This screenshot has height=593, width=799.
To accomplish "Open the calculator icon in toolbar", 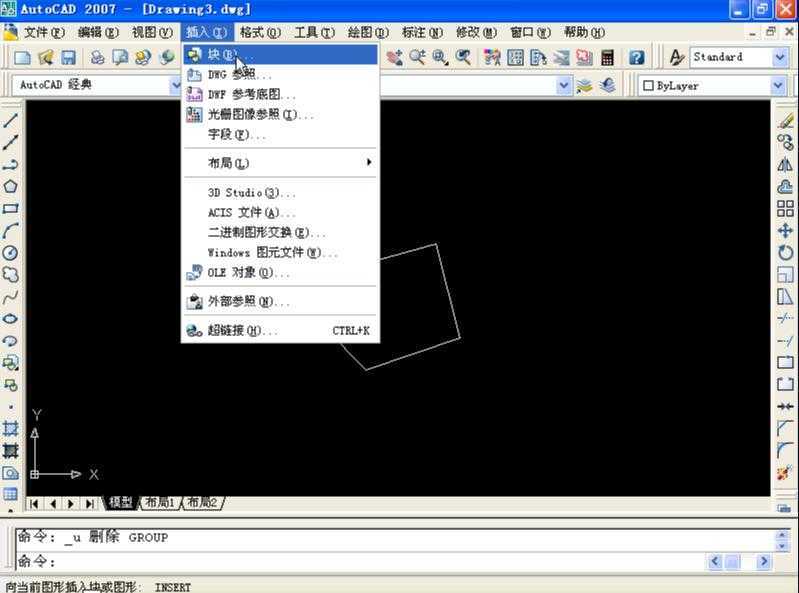I will tap(607, 58).
